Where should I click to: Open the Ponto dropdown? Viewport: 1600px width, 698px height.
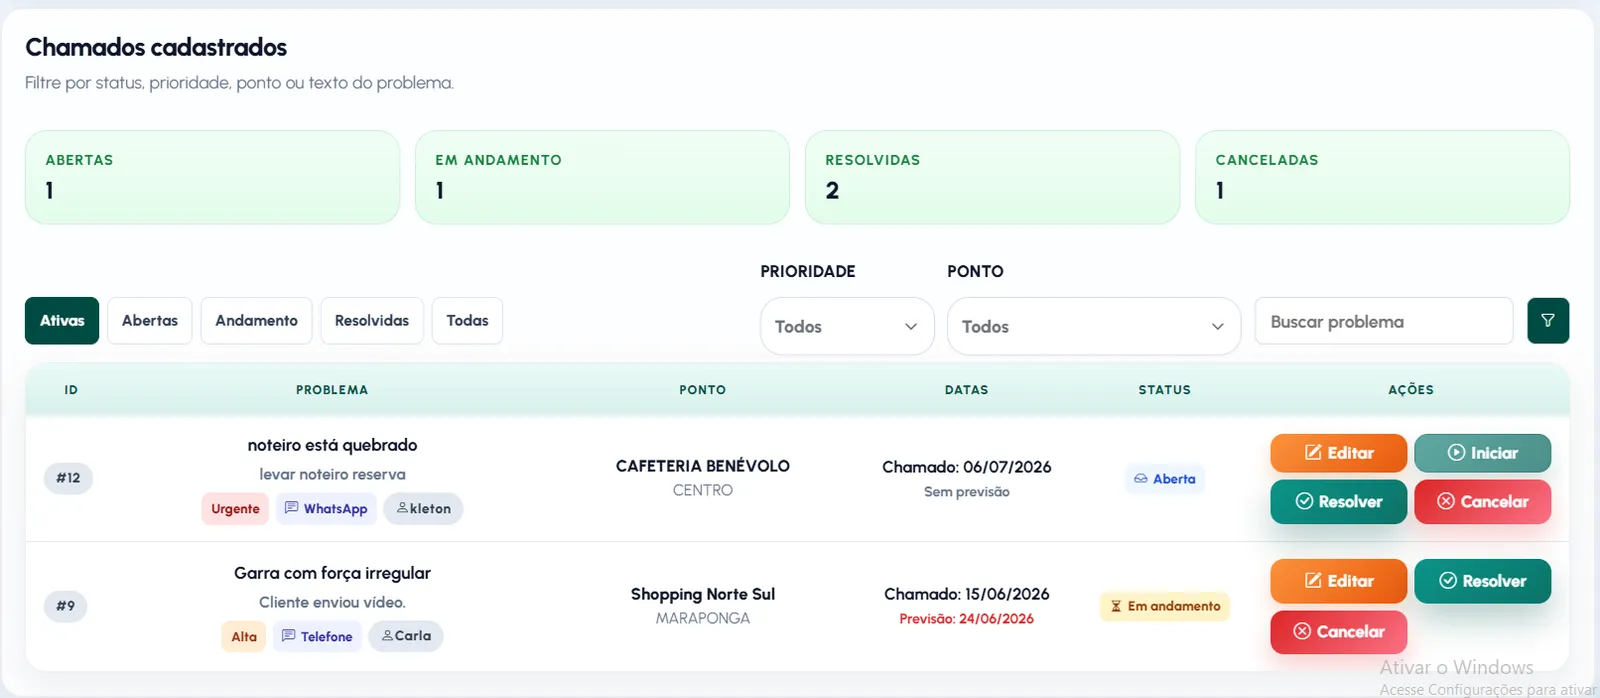(x=1094, y=326)
